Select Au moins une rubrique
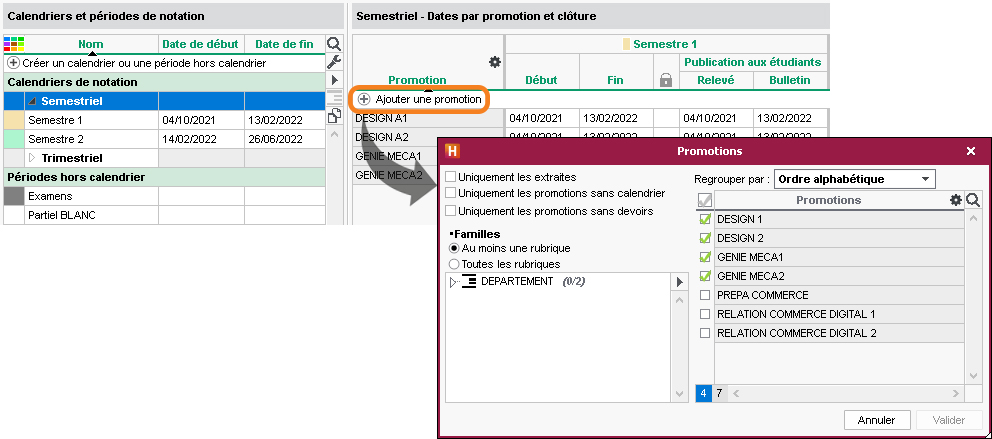Screen dimensions: 992x439 tap(454, 249)
